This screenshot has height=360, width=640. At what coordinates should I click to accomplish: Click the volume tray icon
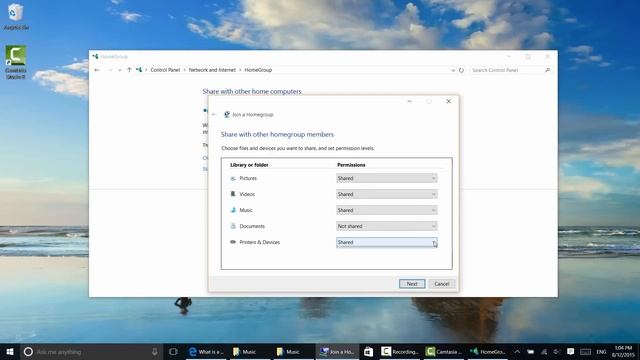pyautogui.click(x=557, y=351)
